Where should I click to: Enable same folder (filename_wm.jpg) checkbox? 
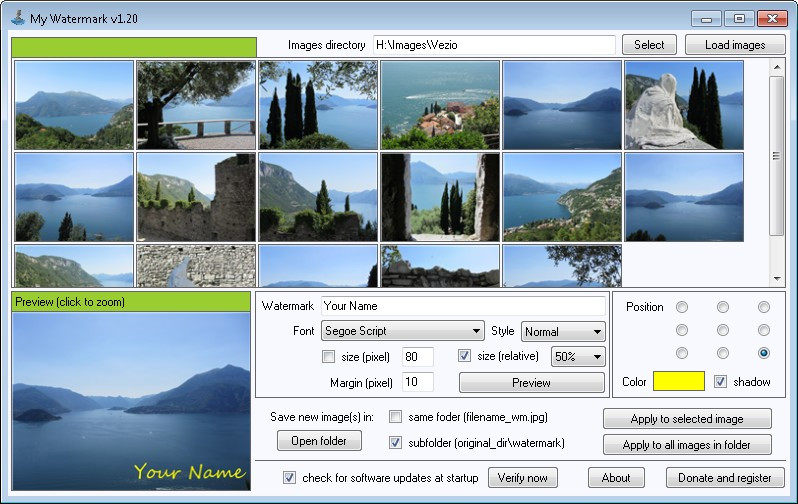395,417
